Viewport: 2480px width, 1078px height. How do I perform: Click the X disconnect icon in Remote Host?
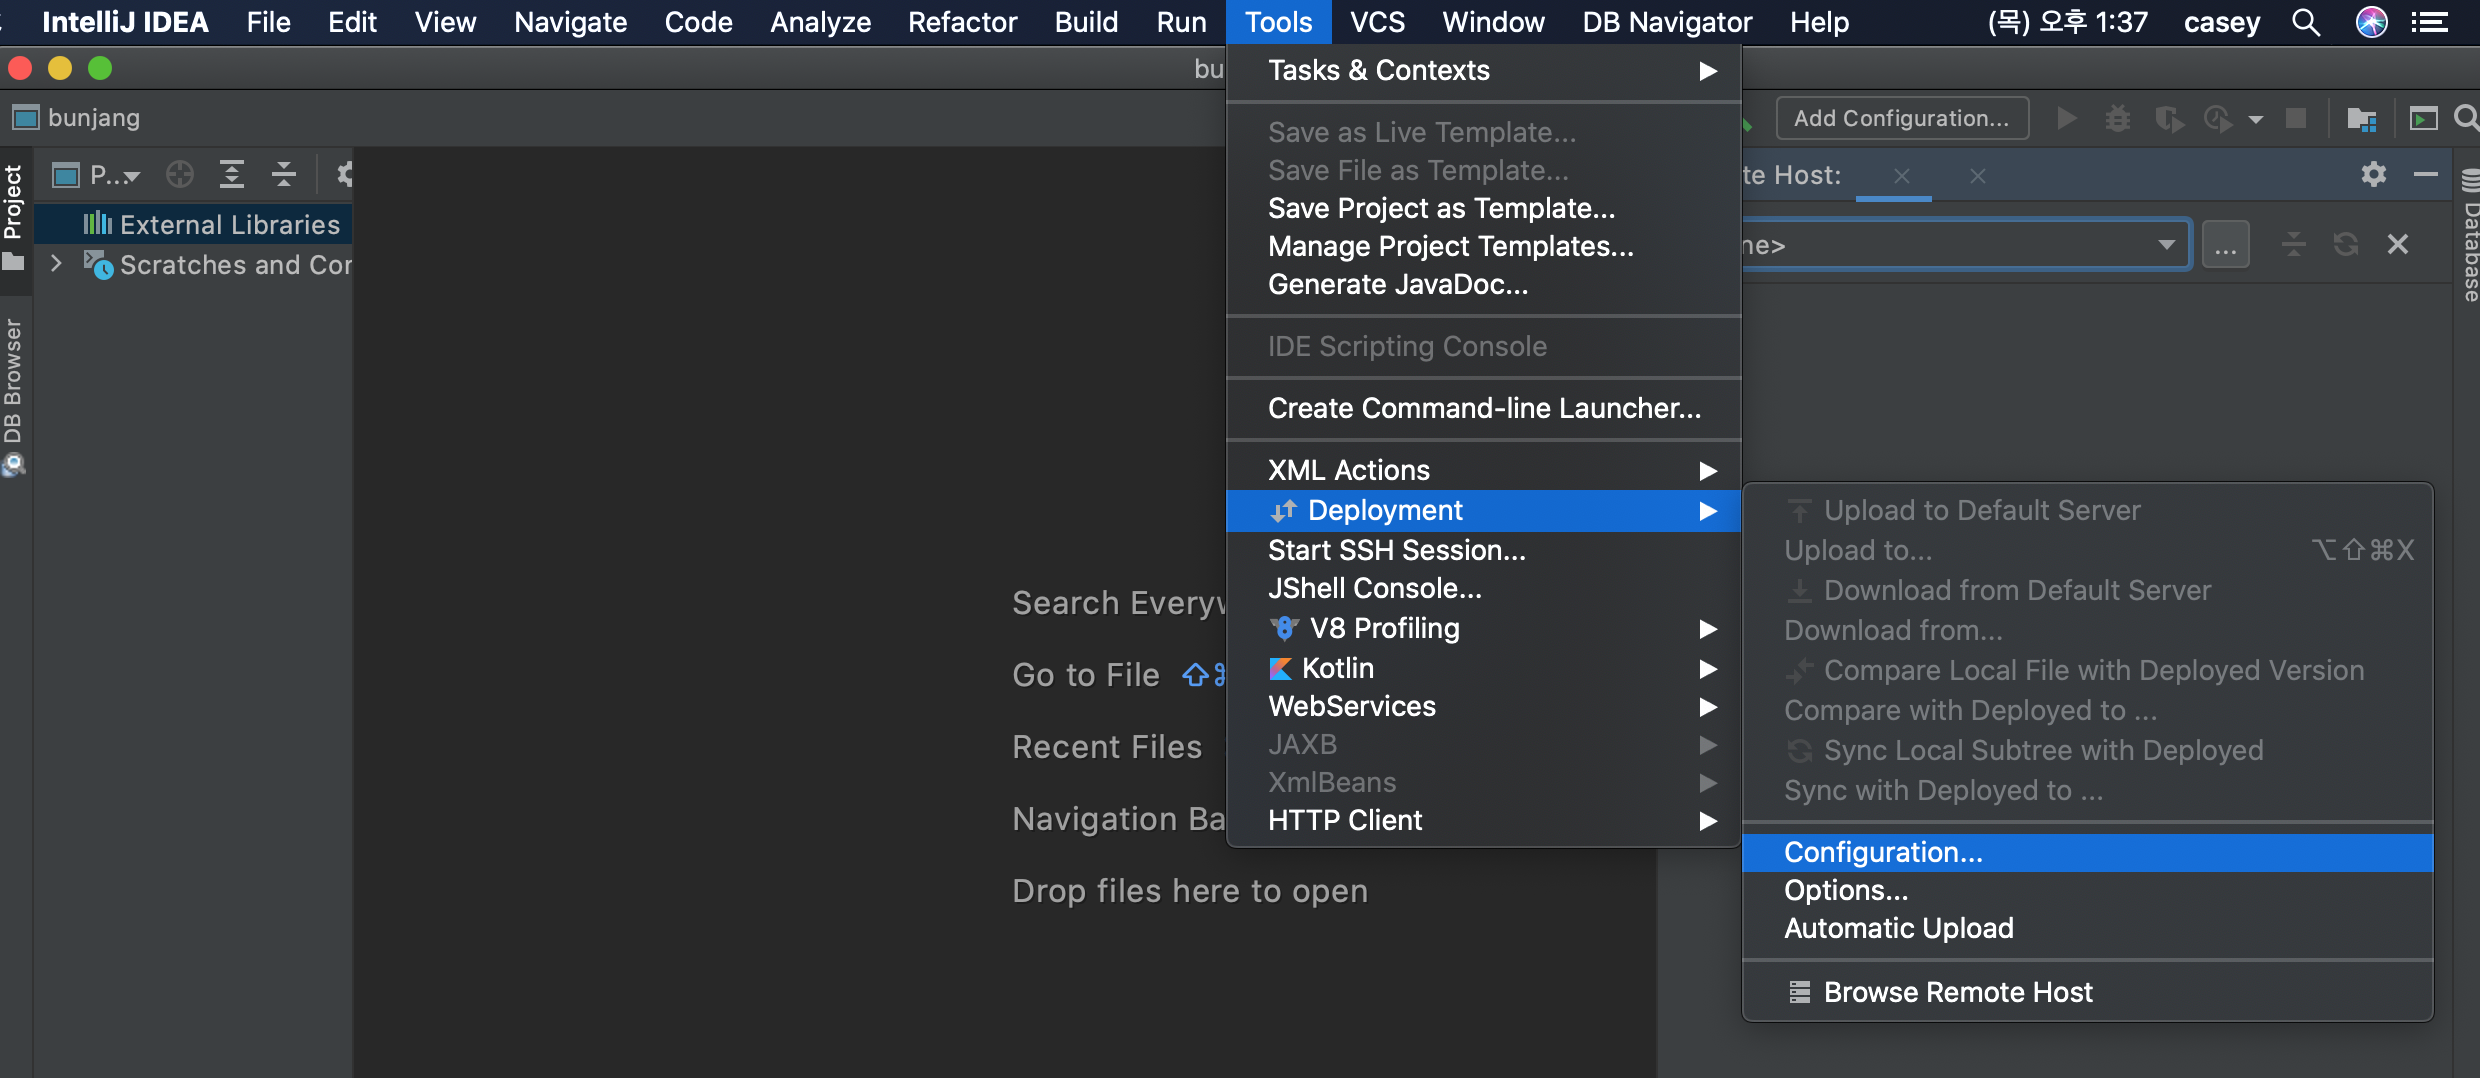pyautogui.click(x=2398, y=244)
